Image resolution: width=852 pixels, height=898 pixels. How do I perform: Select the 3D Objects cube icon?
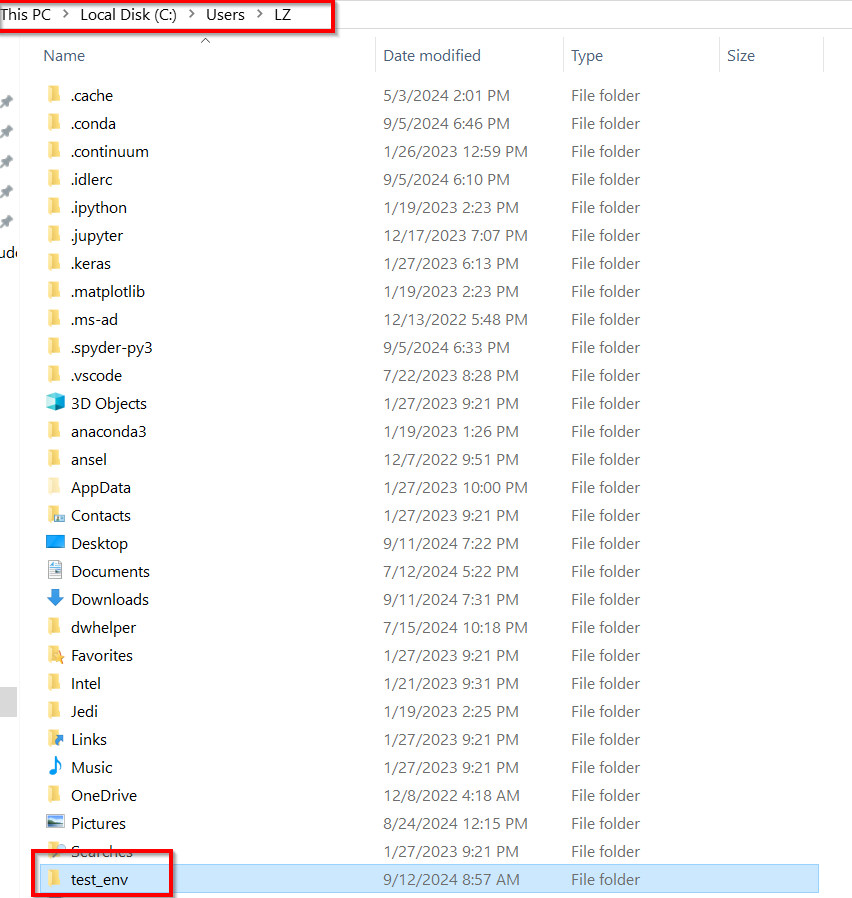[55, 403]
